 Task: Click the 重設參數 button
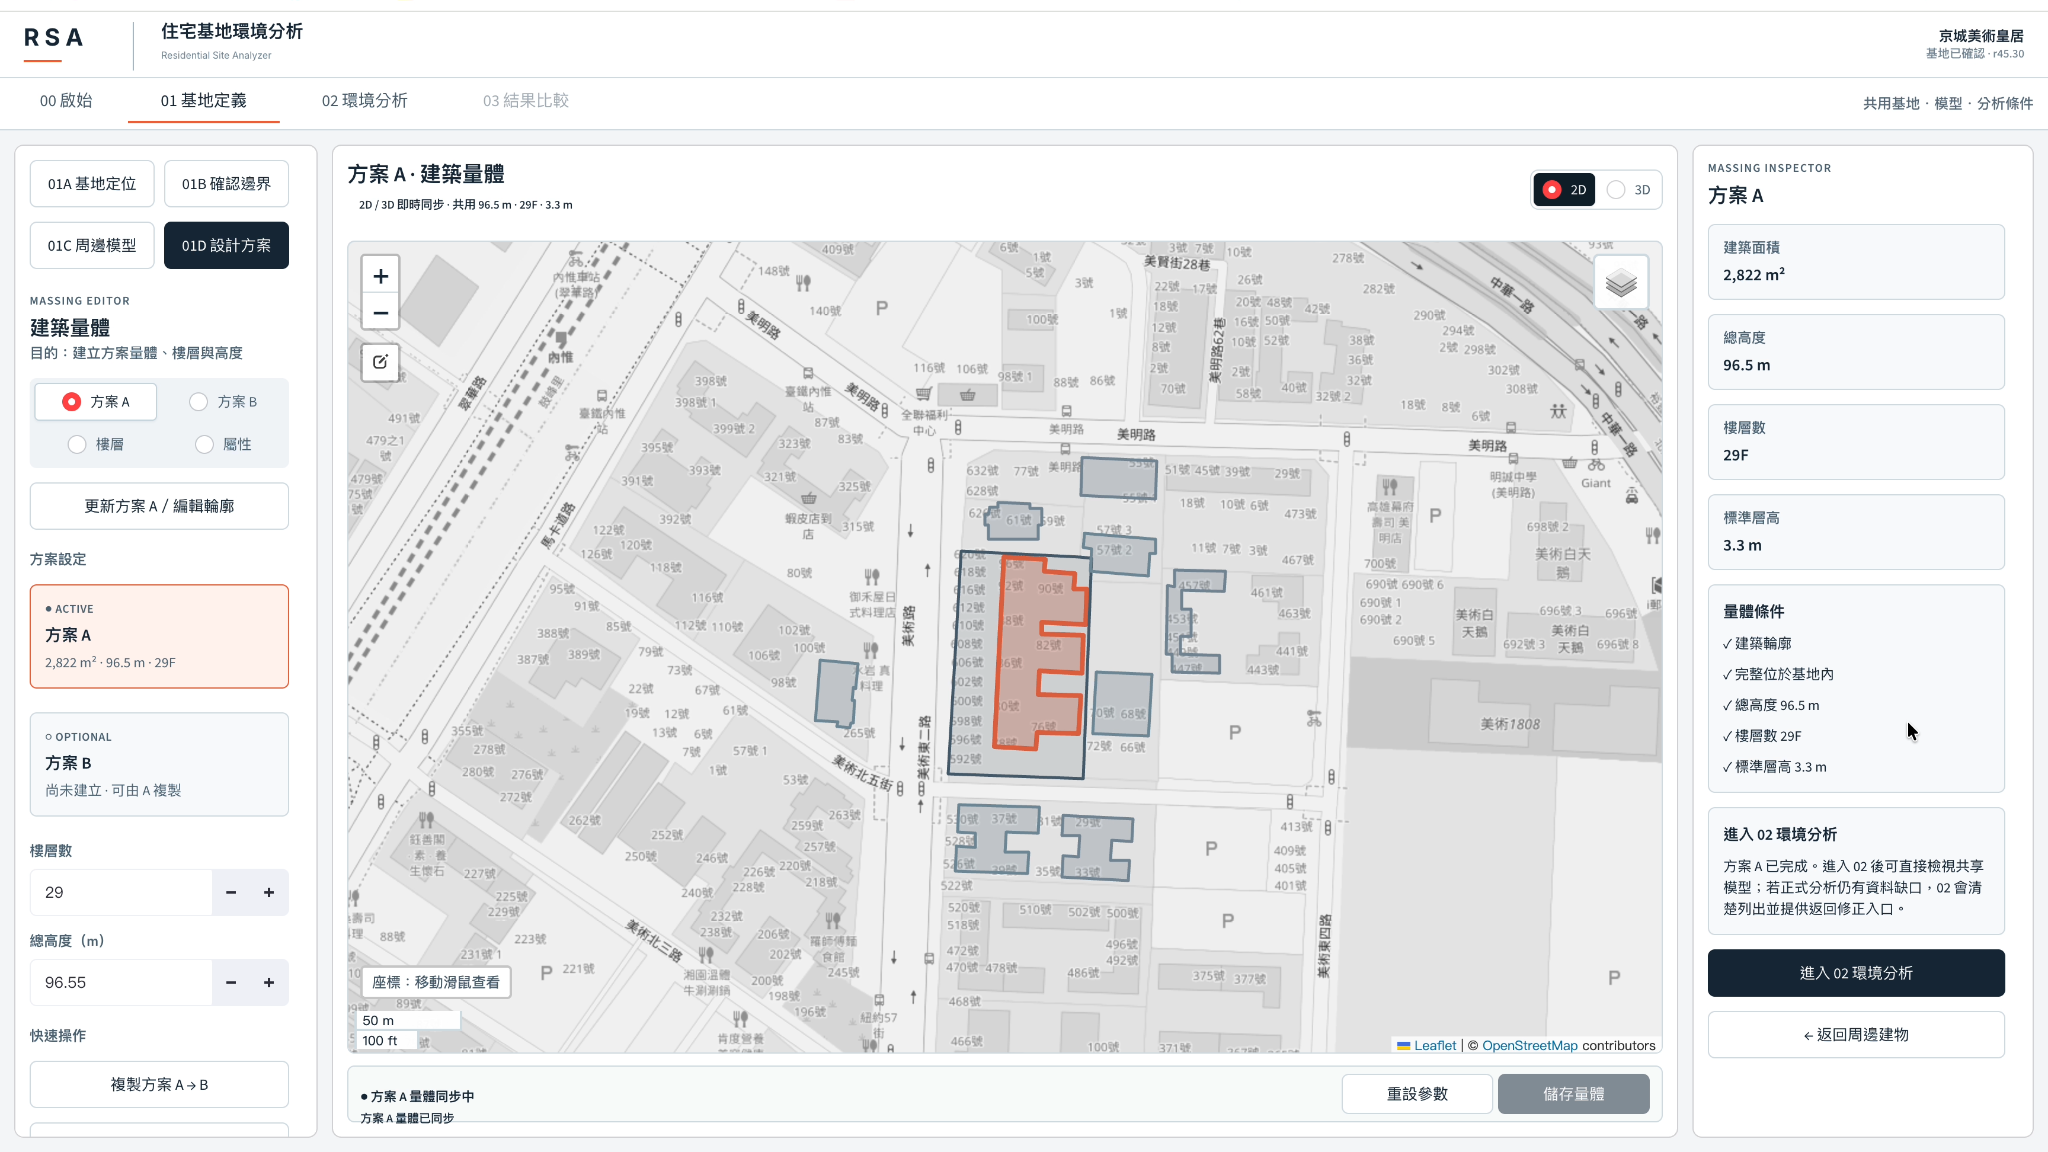[1417, 1094]
